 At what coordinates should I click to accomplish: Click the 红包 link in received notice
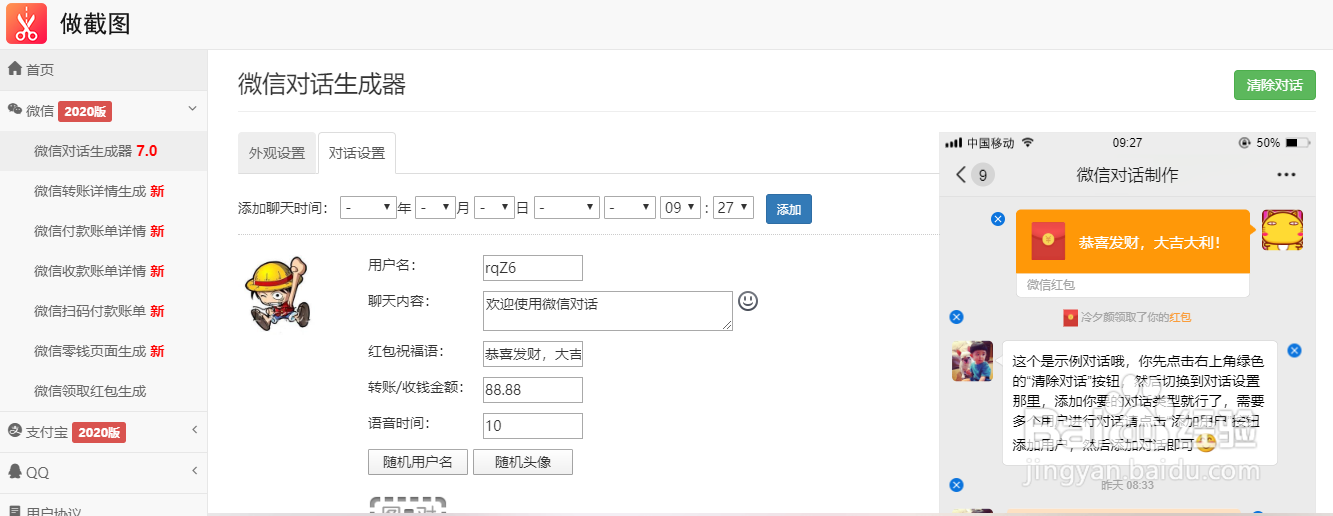(1180, 317)
